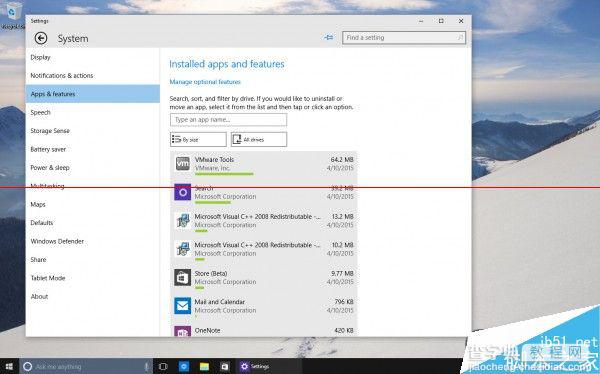Maximize the Settings window
The width and height of the screenshot is (600, 374).
(x=441, y=21)
